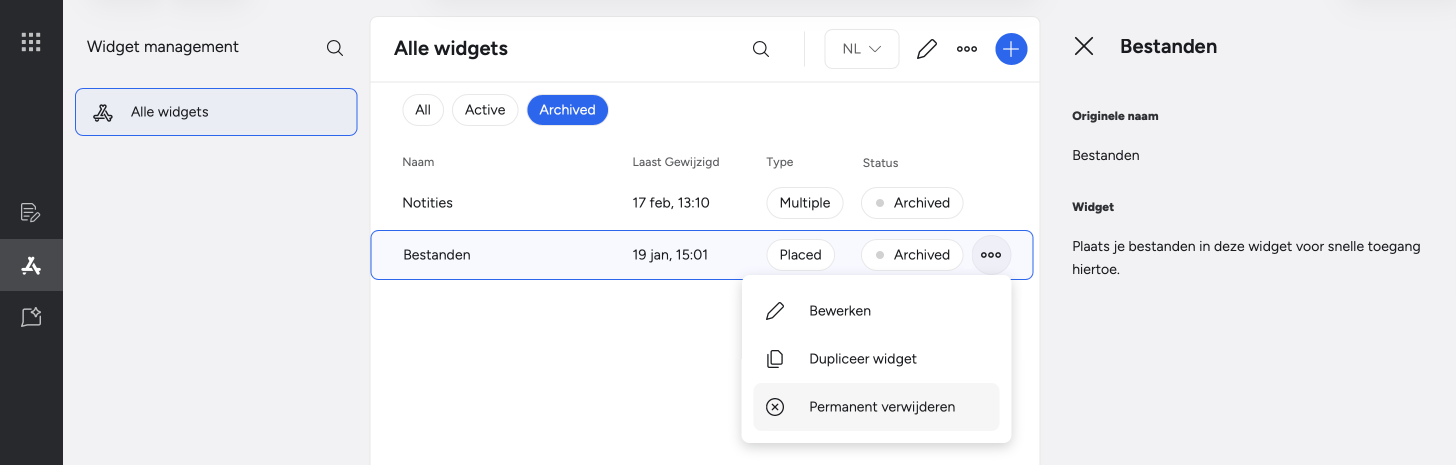Select Alle widgets in the sidebar list
Image resolution: width=1456 pixels, height=465 pixels.
click(x=216, y=112)
